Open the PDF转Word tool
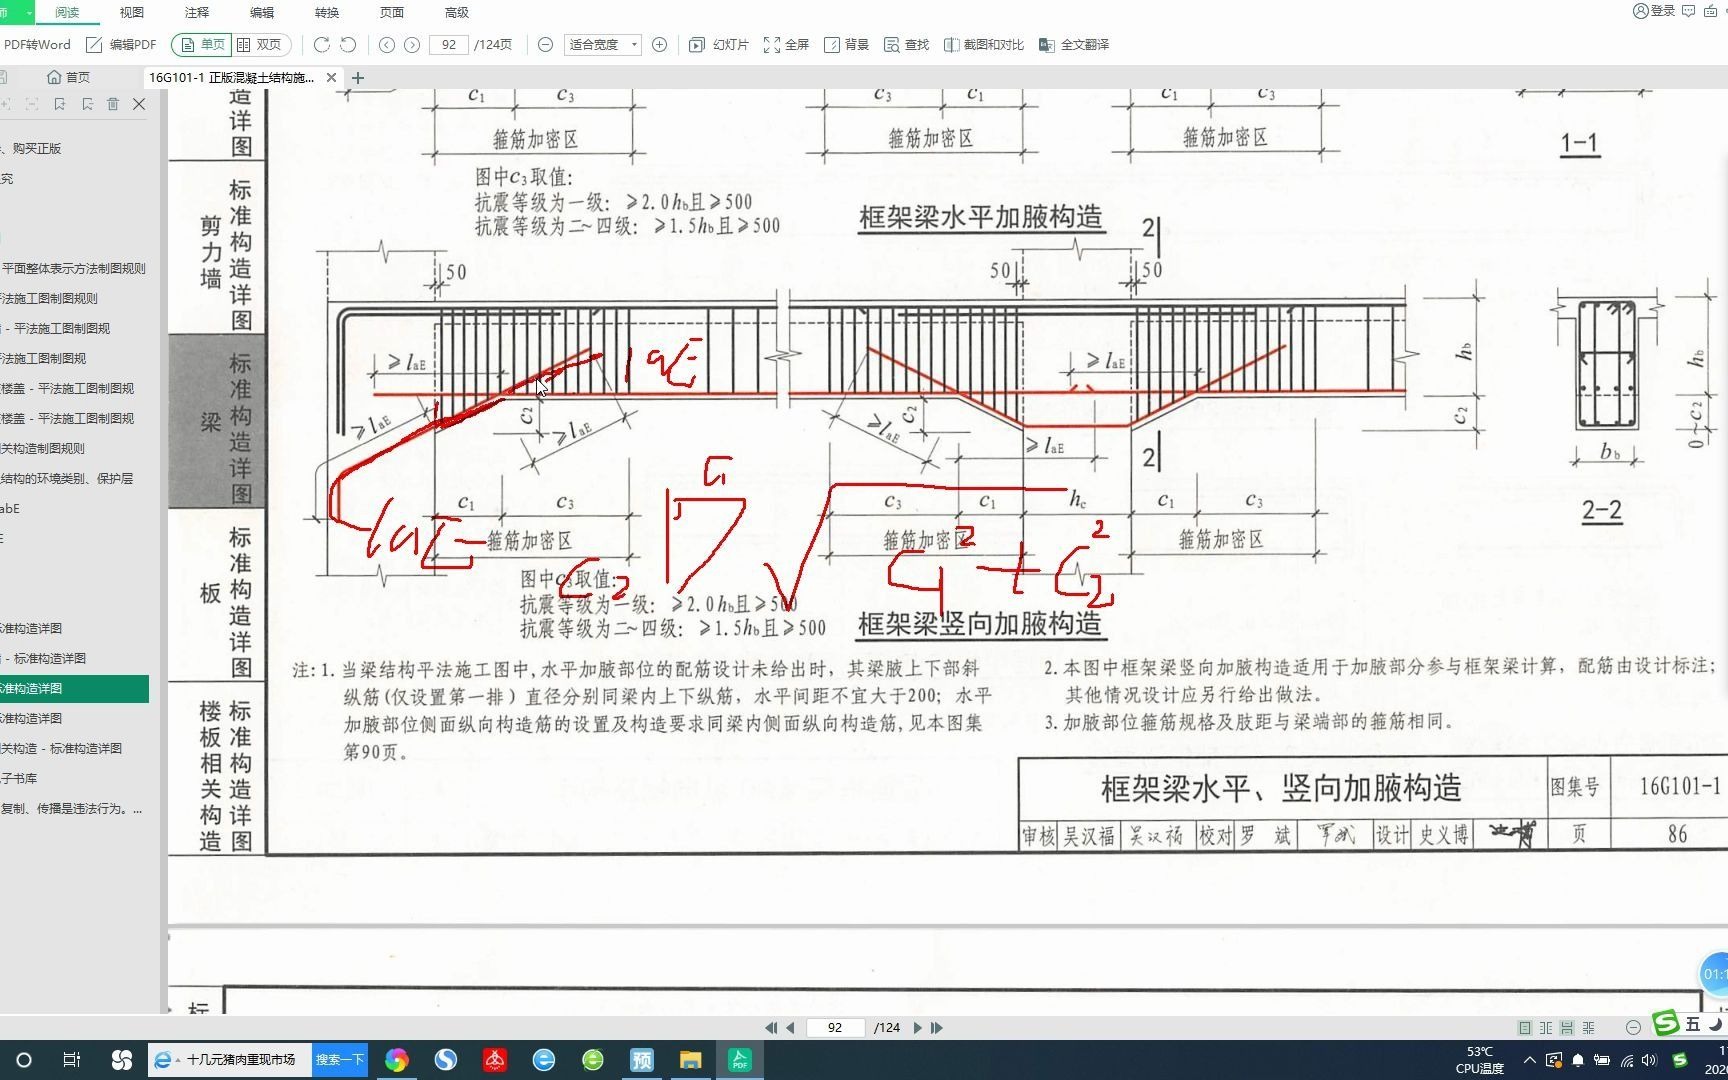The image size is (1728, 1080). (37, 44)
